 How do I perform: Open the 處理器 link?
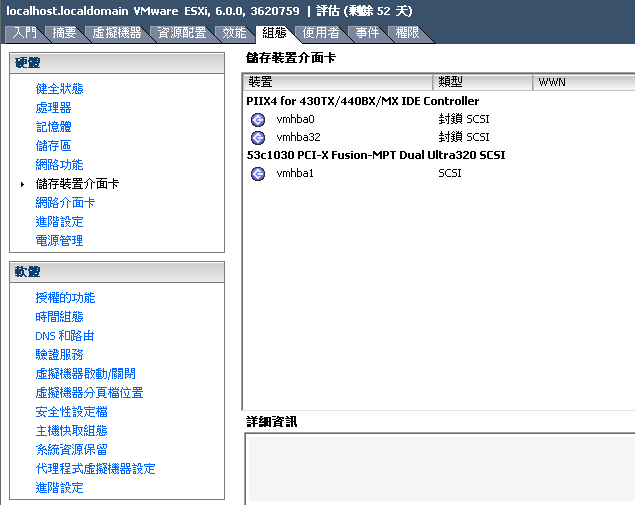(x=53, y=107)
